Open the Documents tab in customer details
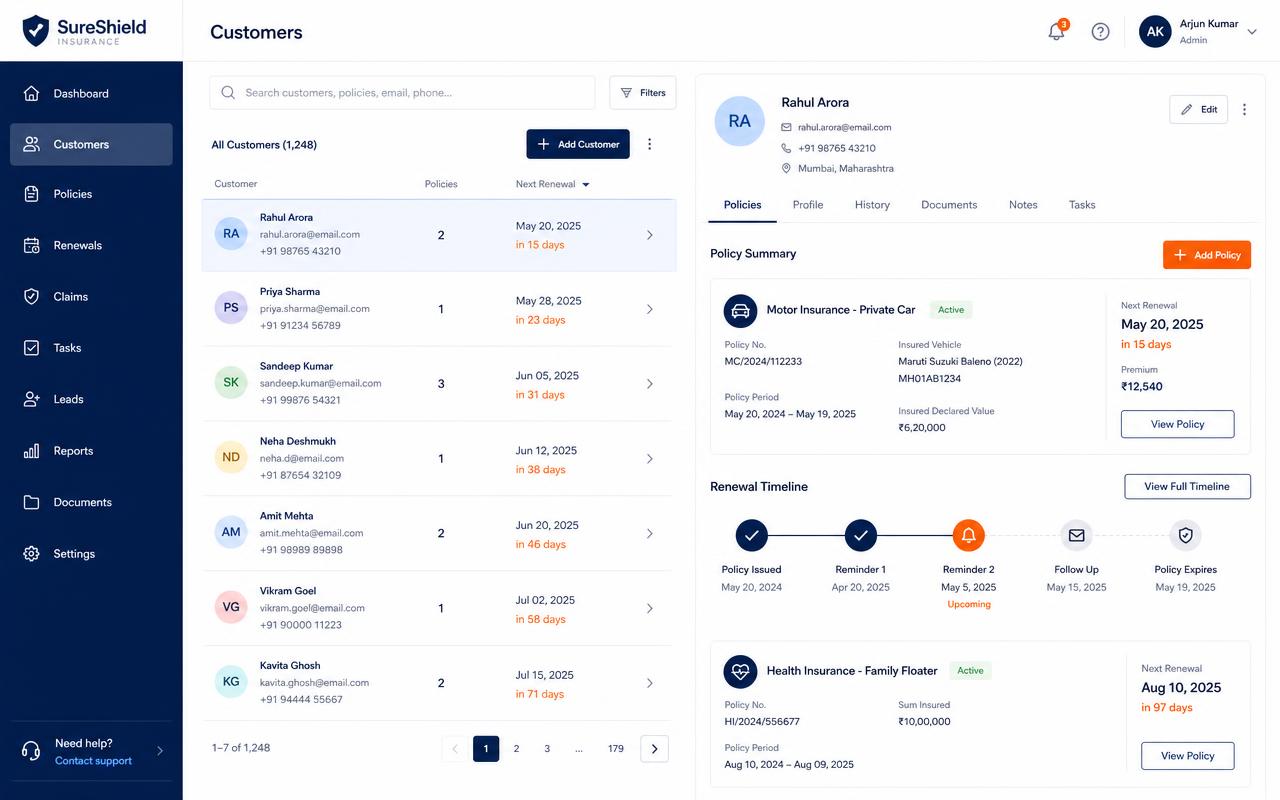The image size is (1280, 800). (949, 205)
